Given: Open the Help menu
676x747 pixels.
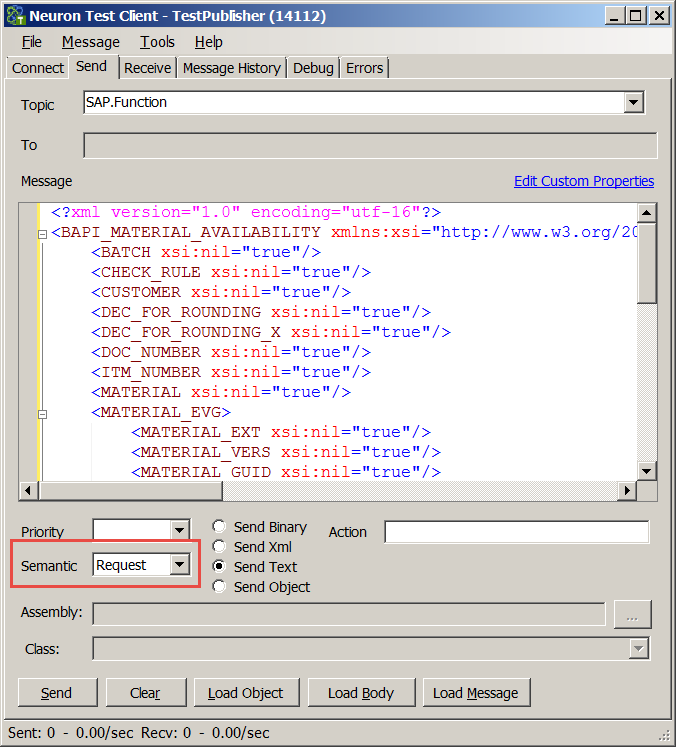Looking at the screenshot, I should (x=209, y=42).
